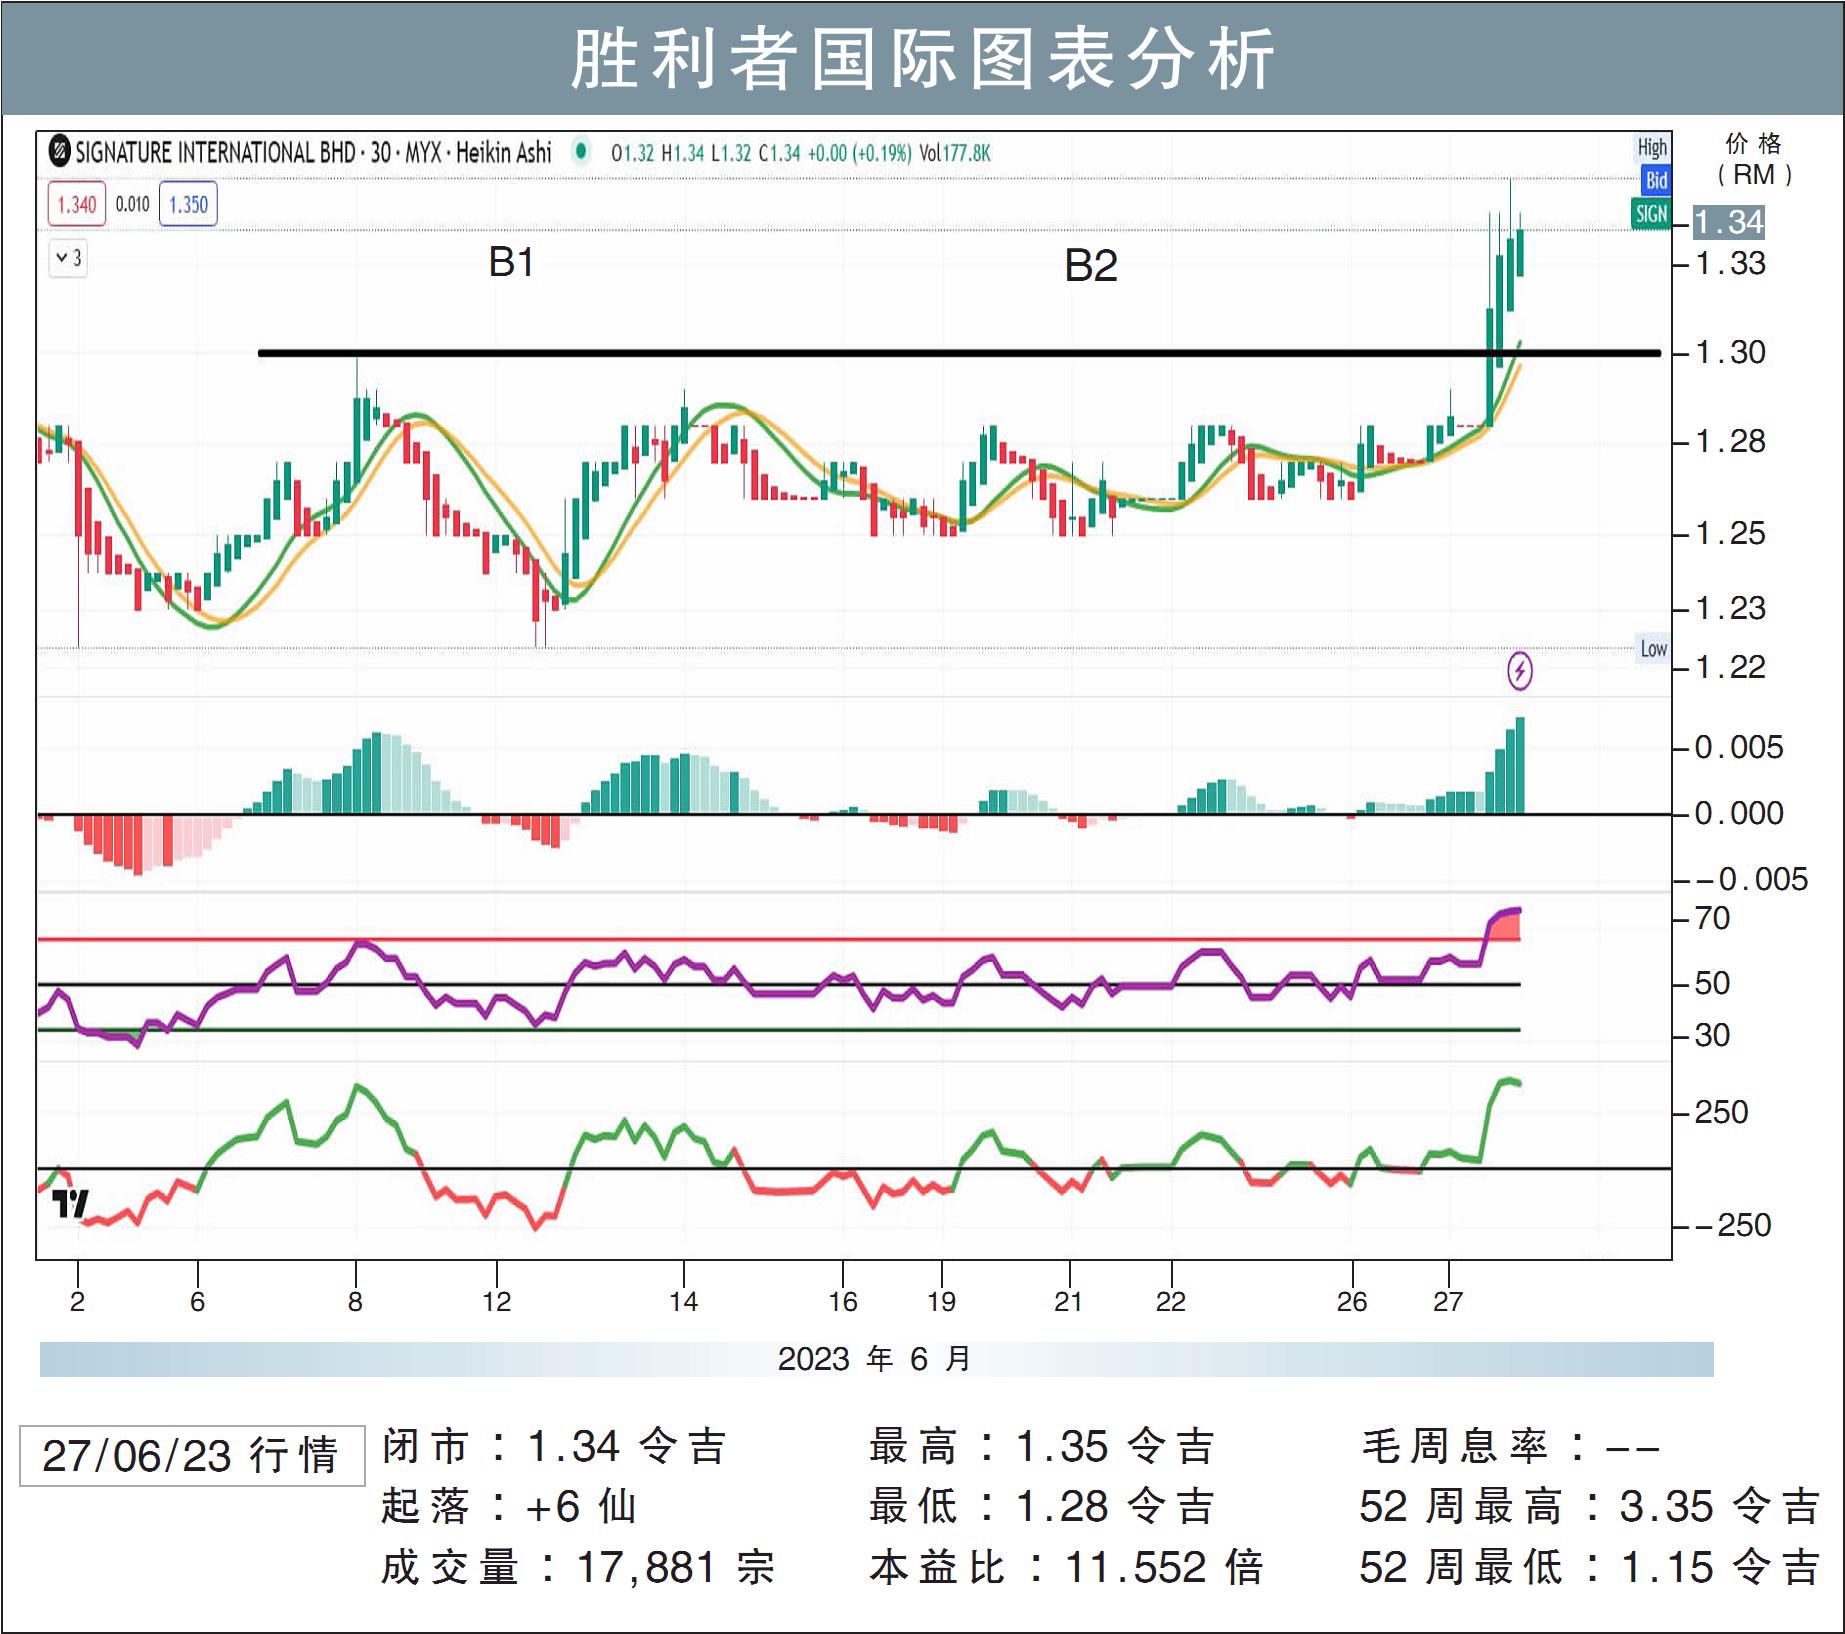Click the High label tag
1845x1634 pixels.
point(1652,148)
